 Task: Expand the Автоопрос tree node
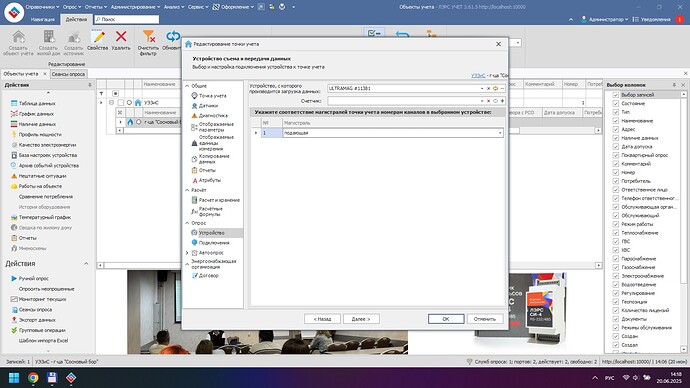187,253
